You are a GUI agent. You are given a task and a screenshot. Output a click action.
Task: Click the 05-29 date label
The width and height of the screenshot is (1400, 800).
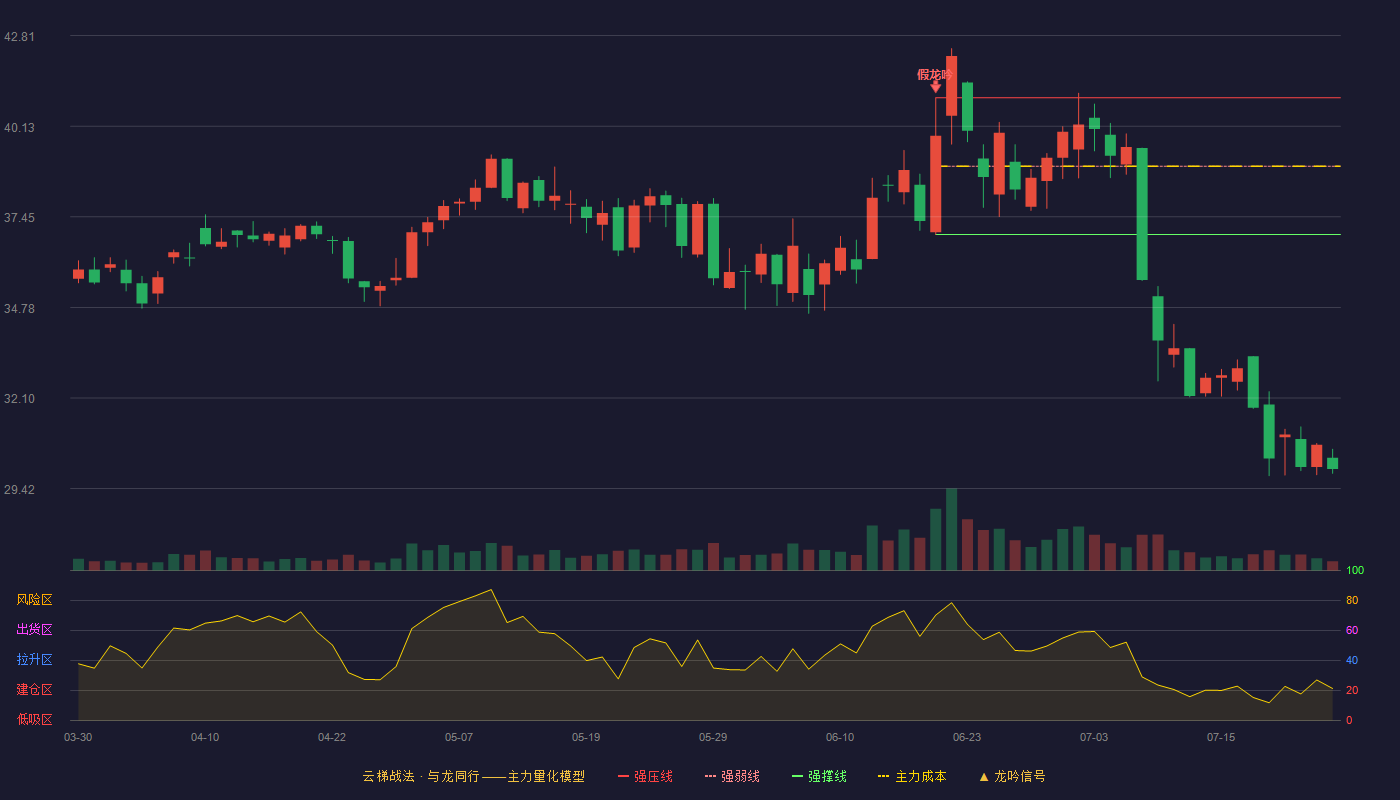[713, 737]
